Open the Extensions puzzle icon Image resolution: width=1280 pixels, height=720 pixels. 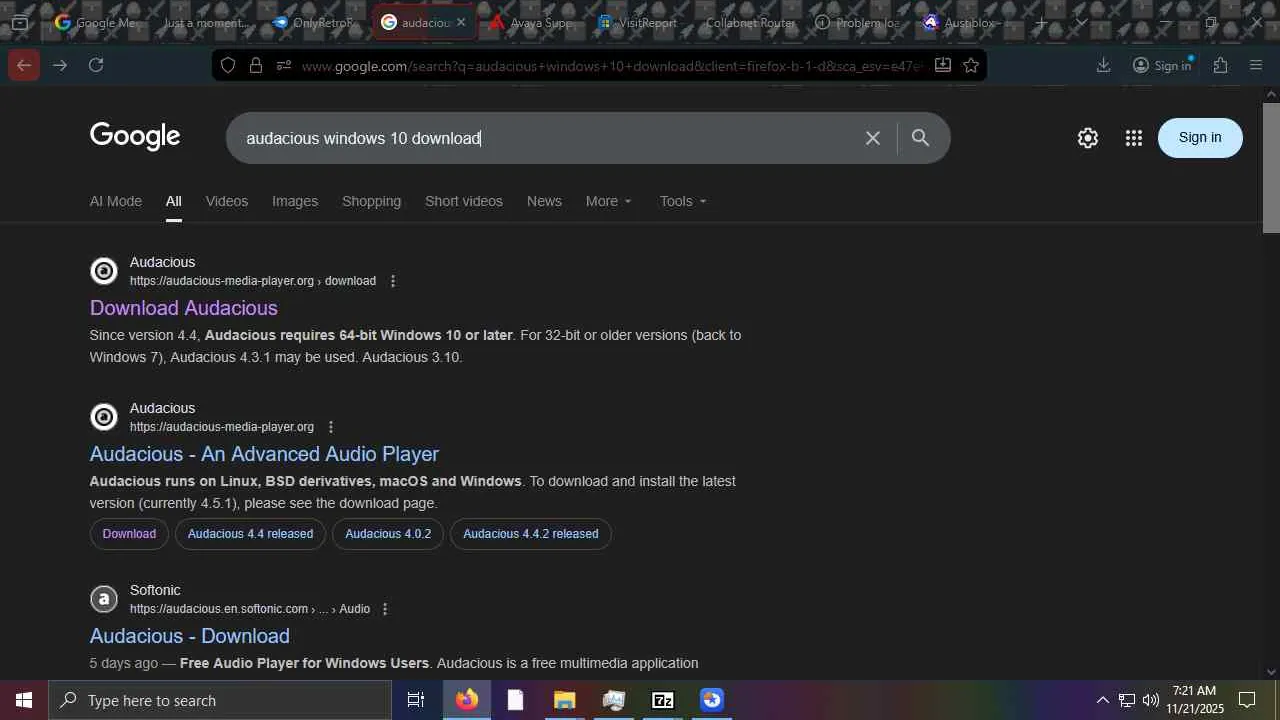[x=1220, y=65]
